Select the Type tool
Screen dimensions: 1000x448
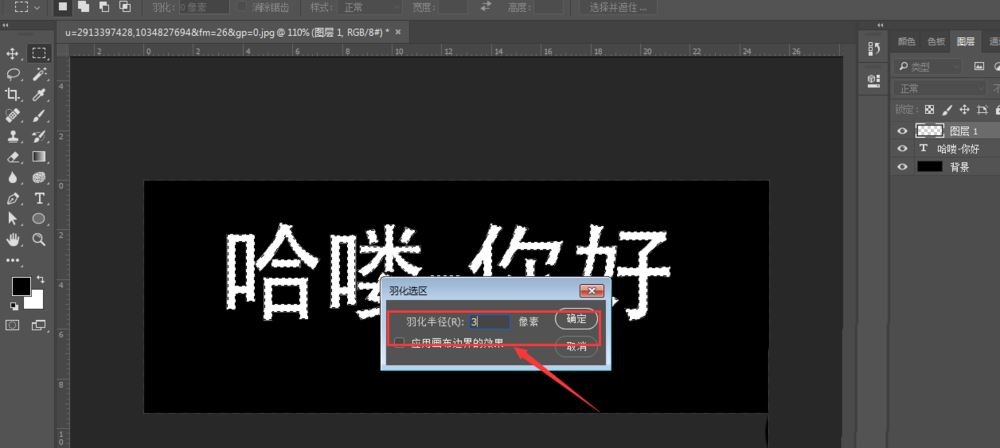point(39,198)
